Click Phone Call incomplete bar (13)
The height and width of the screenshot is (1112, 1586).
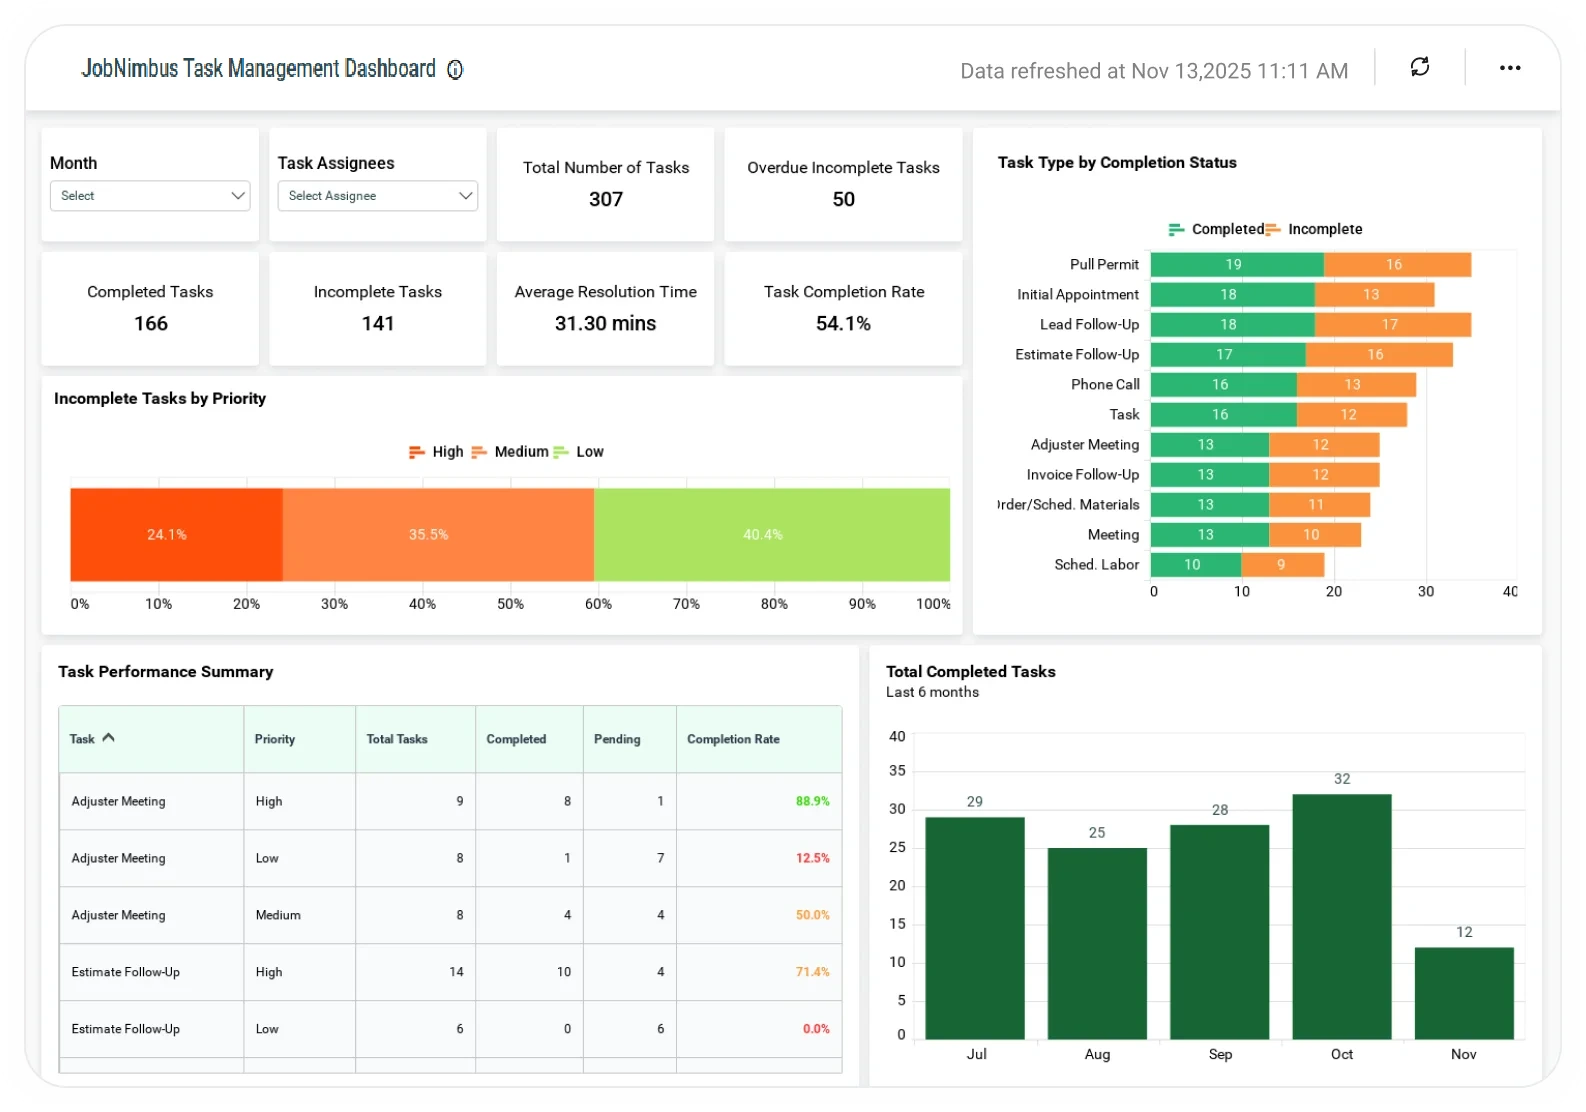[x=1356, y=385]
